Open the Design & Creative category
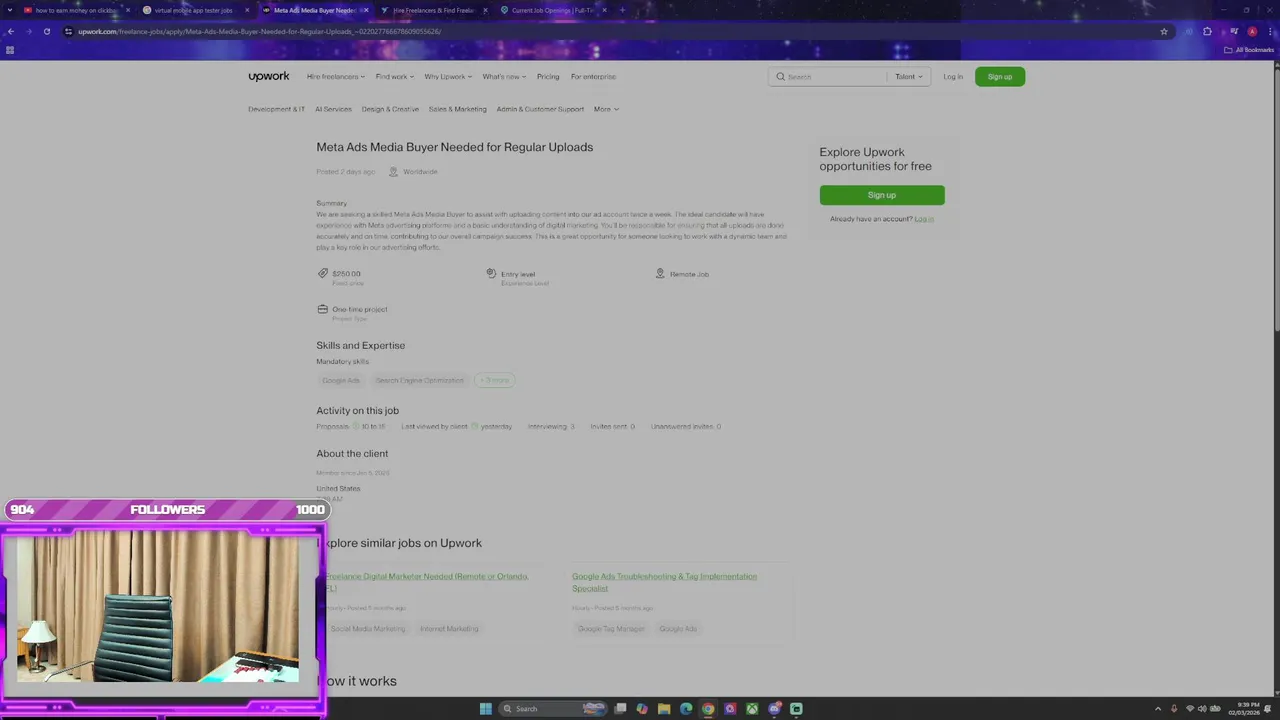This screenshot has width=1280, height=720. (390, 109)
